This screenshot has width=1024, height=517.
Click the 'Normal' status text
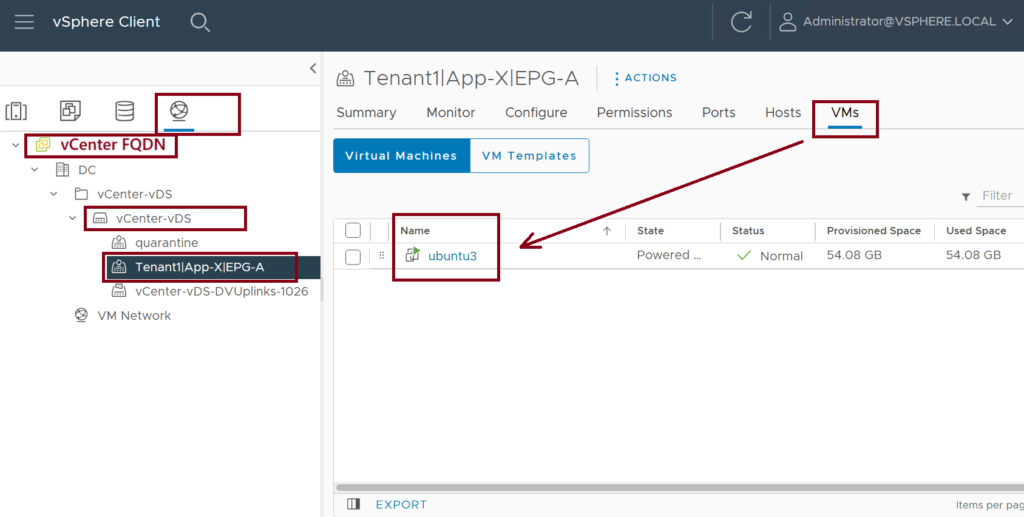point(781,256)
